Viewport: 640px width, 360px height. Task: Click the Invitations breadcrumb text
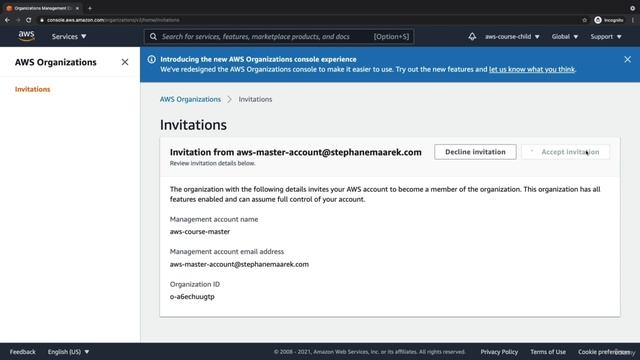pos(255,99)
